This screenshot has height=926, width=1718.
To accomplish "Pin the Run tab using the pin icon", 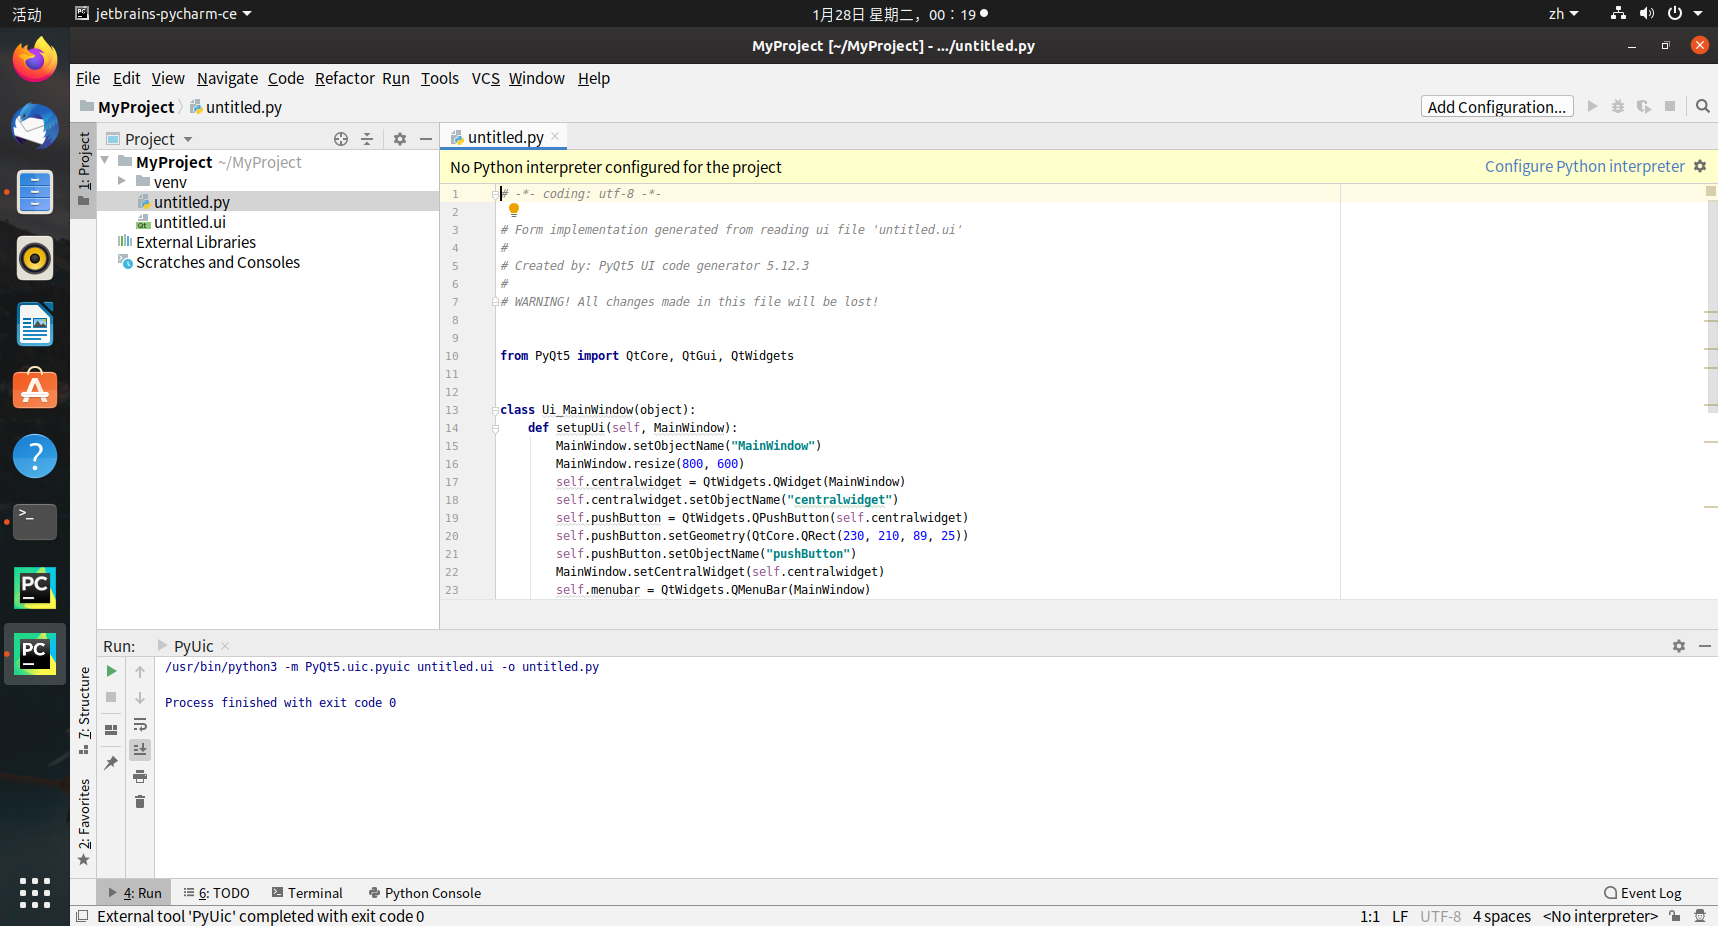I will [x=111, y=763].
